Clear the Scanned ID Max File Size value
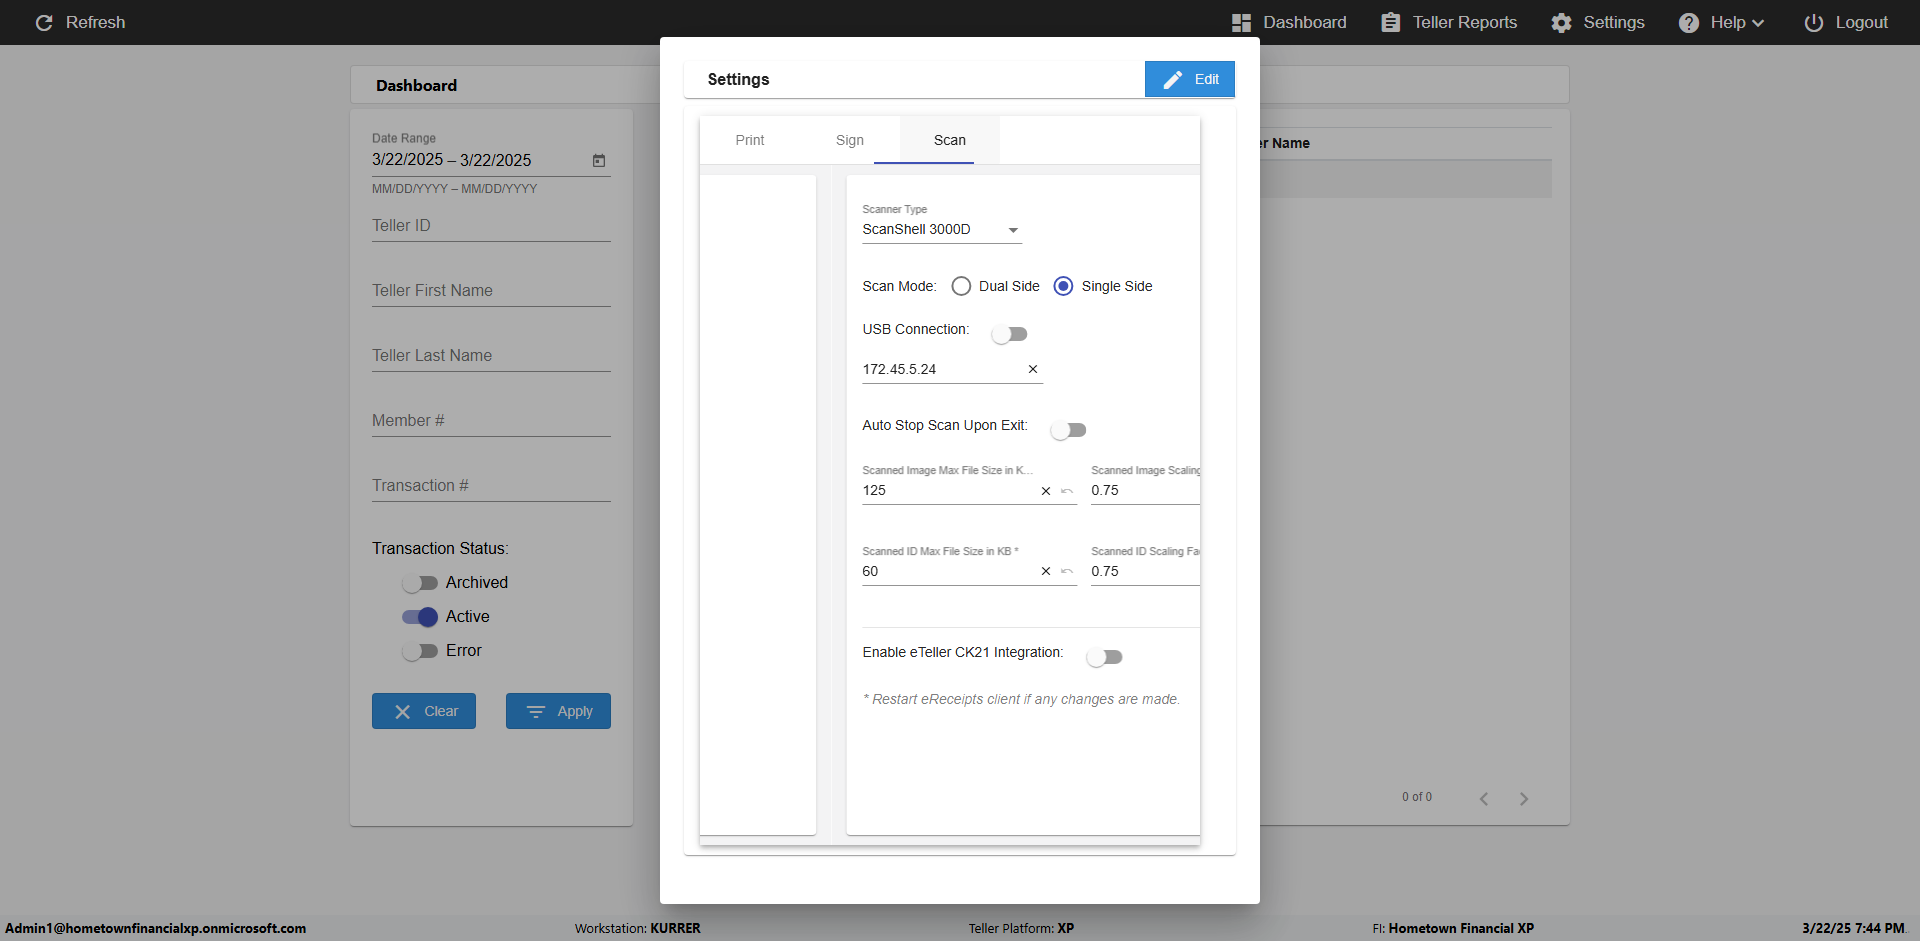This screenshot has width=1920, height=941. click(1046, 572)
